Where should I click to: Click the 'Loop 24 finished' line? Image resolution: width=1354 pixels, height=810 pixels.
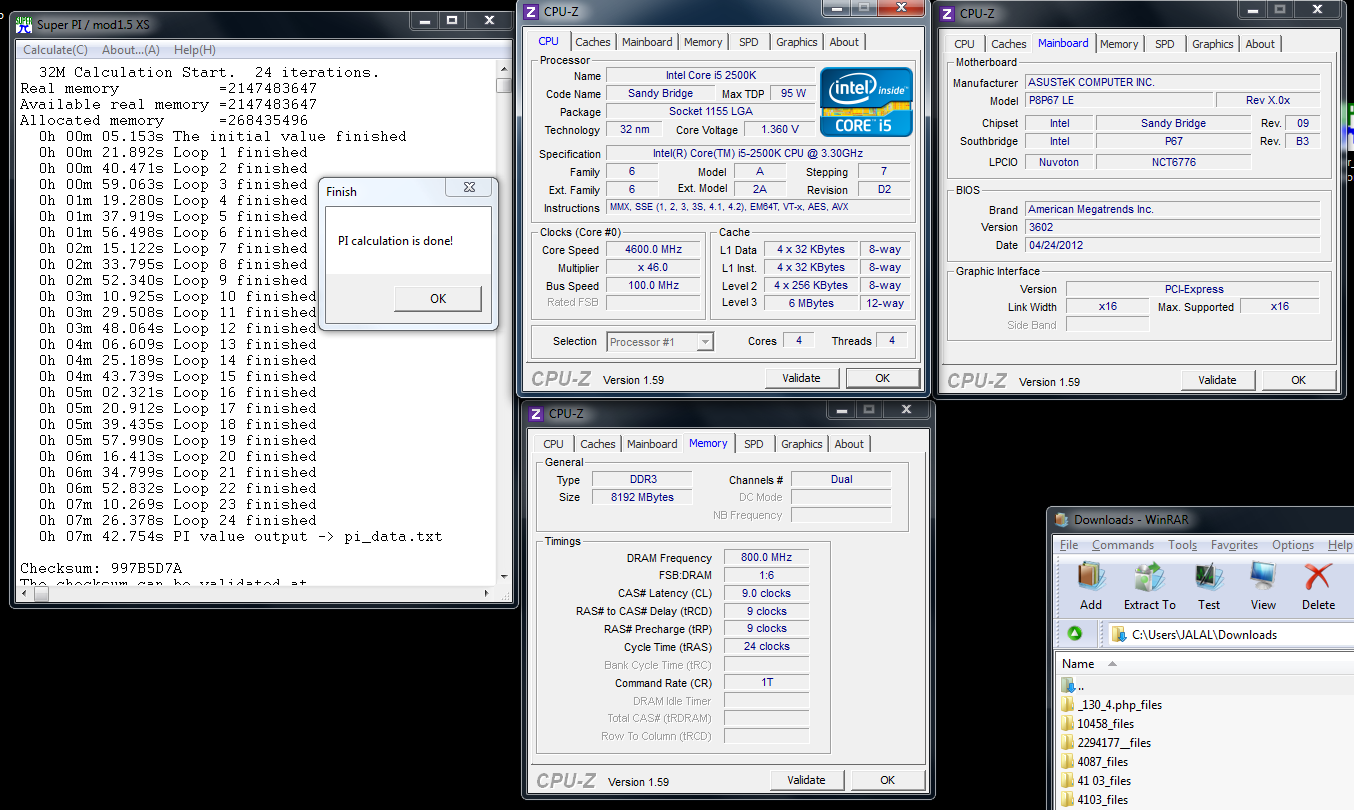tap(178, 520)
